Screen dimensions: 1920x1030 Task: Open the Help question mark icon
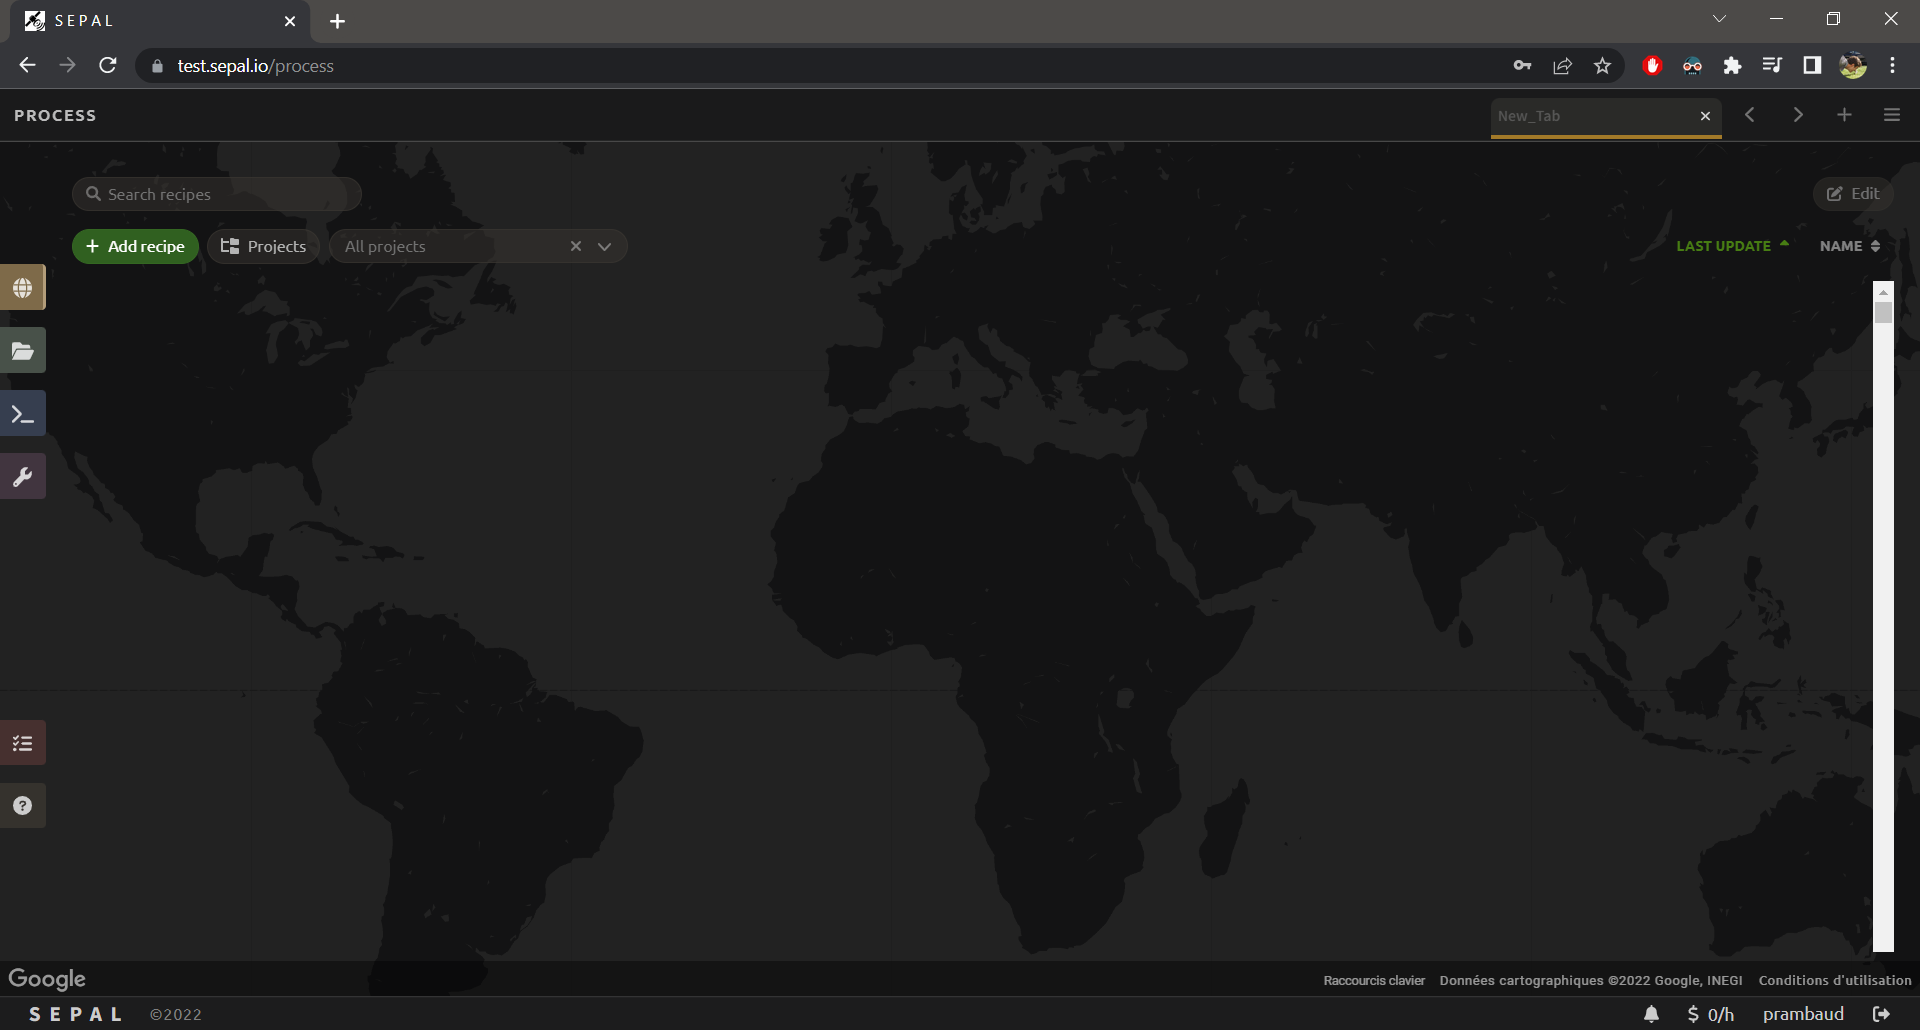point(22,806)
